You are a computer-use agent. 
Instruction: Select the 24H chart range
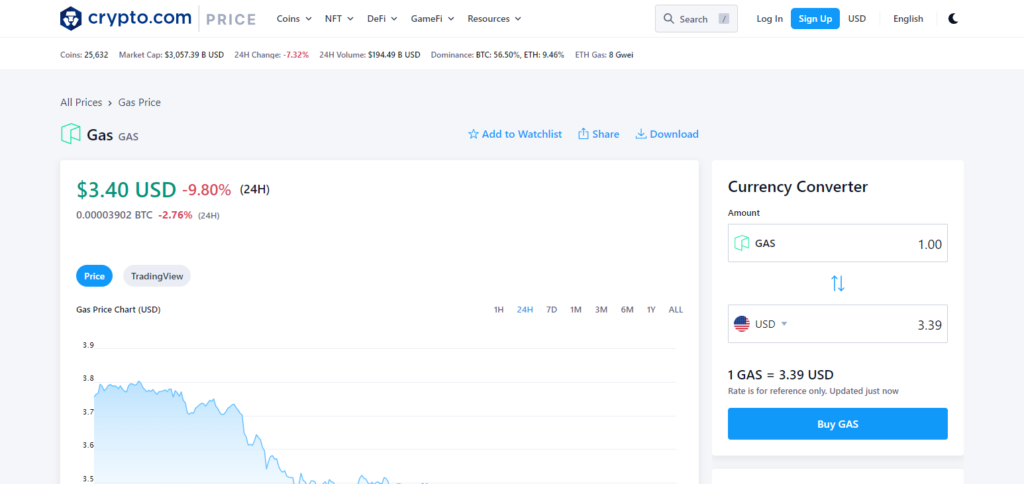(x=525, y=310)
